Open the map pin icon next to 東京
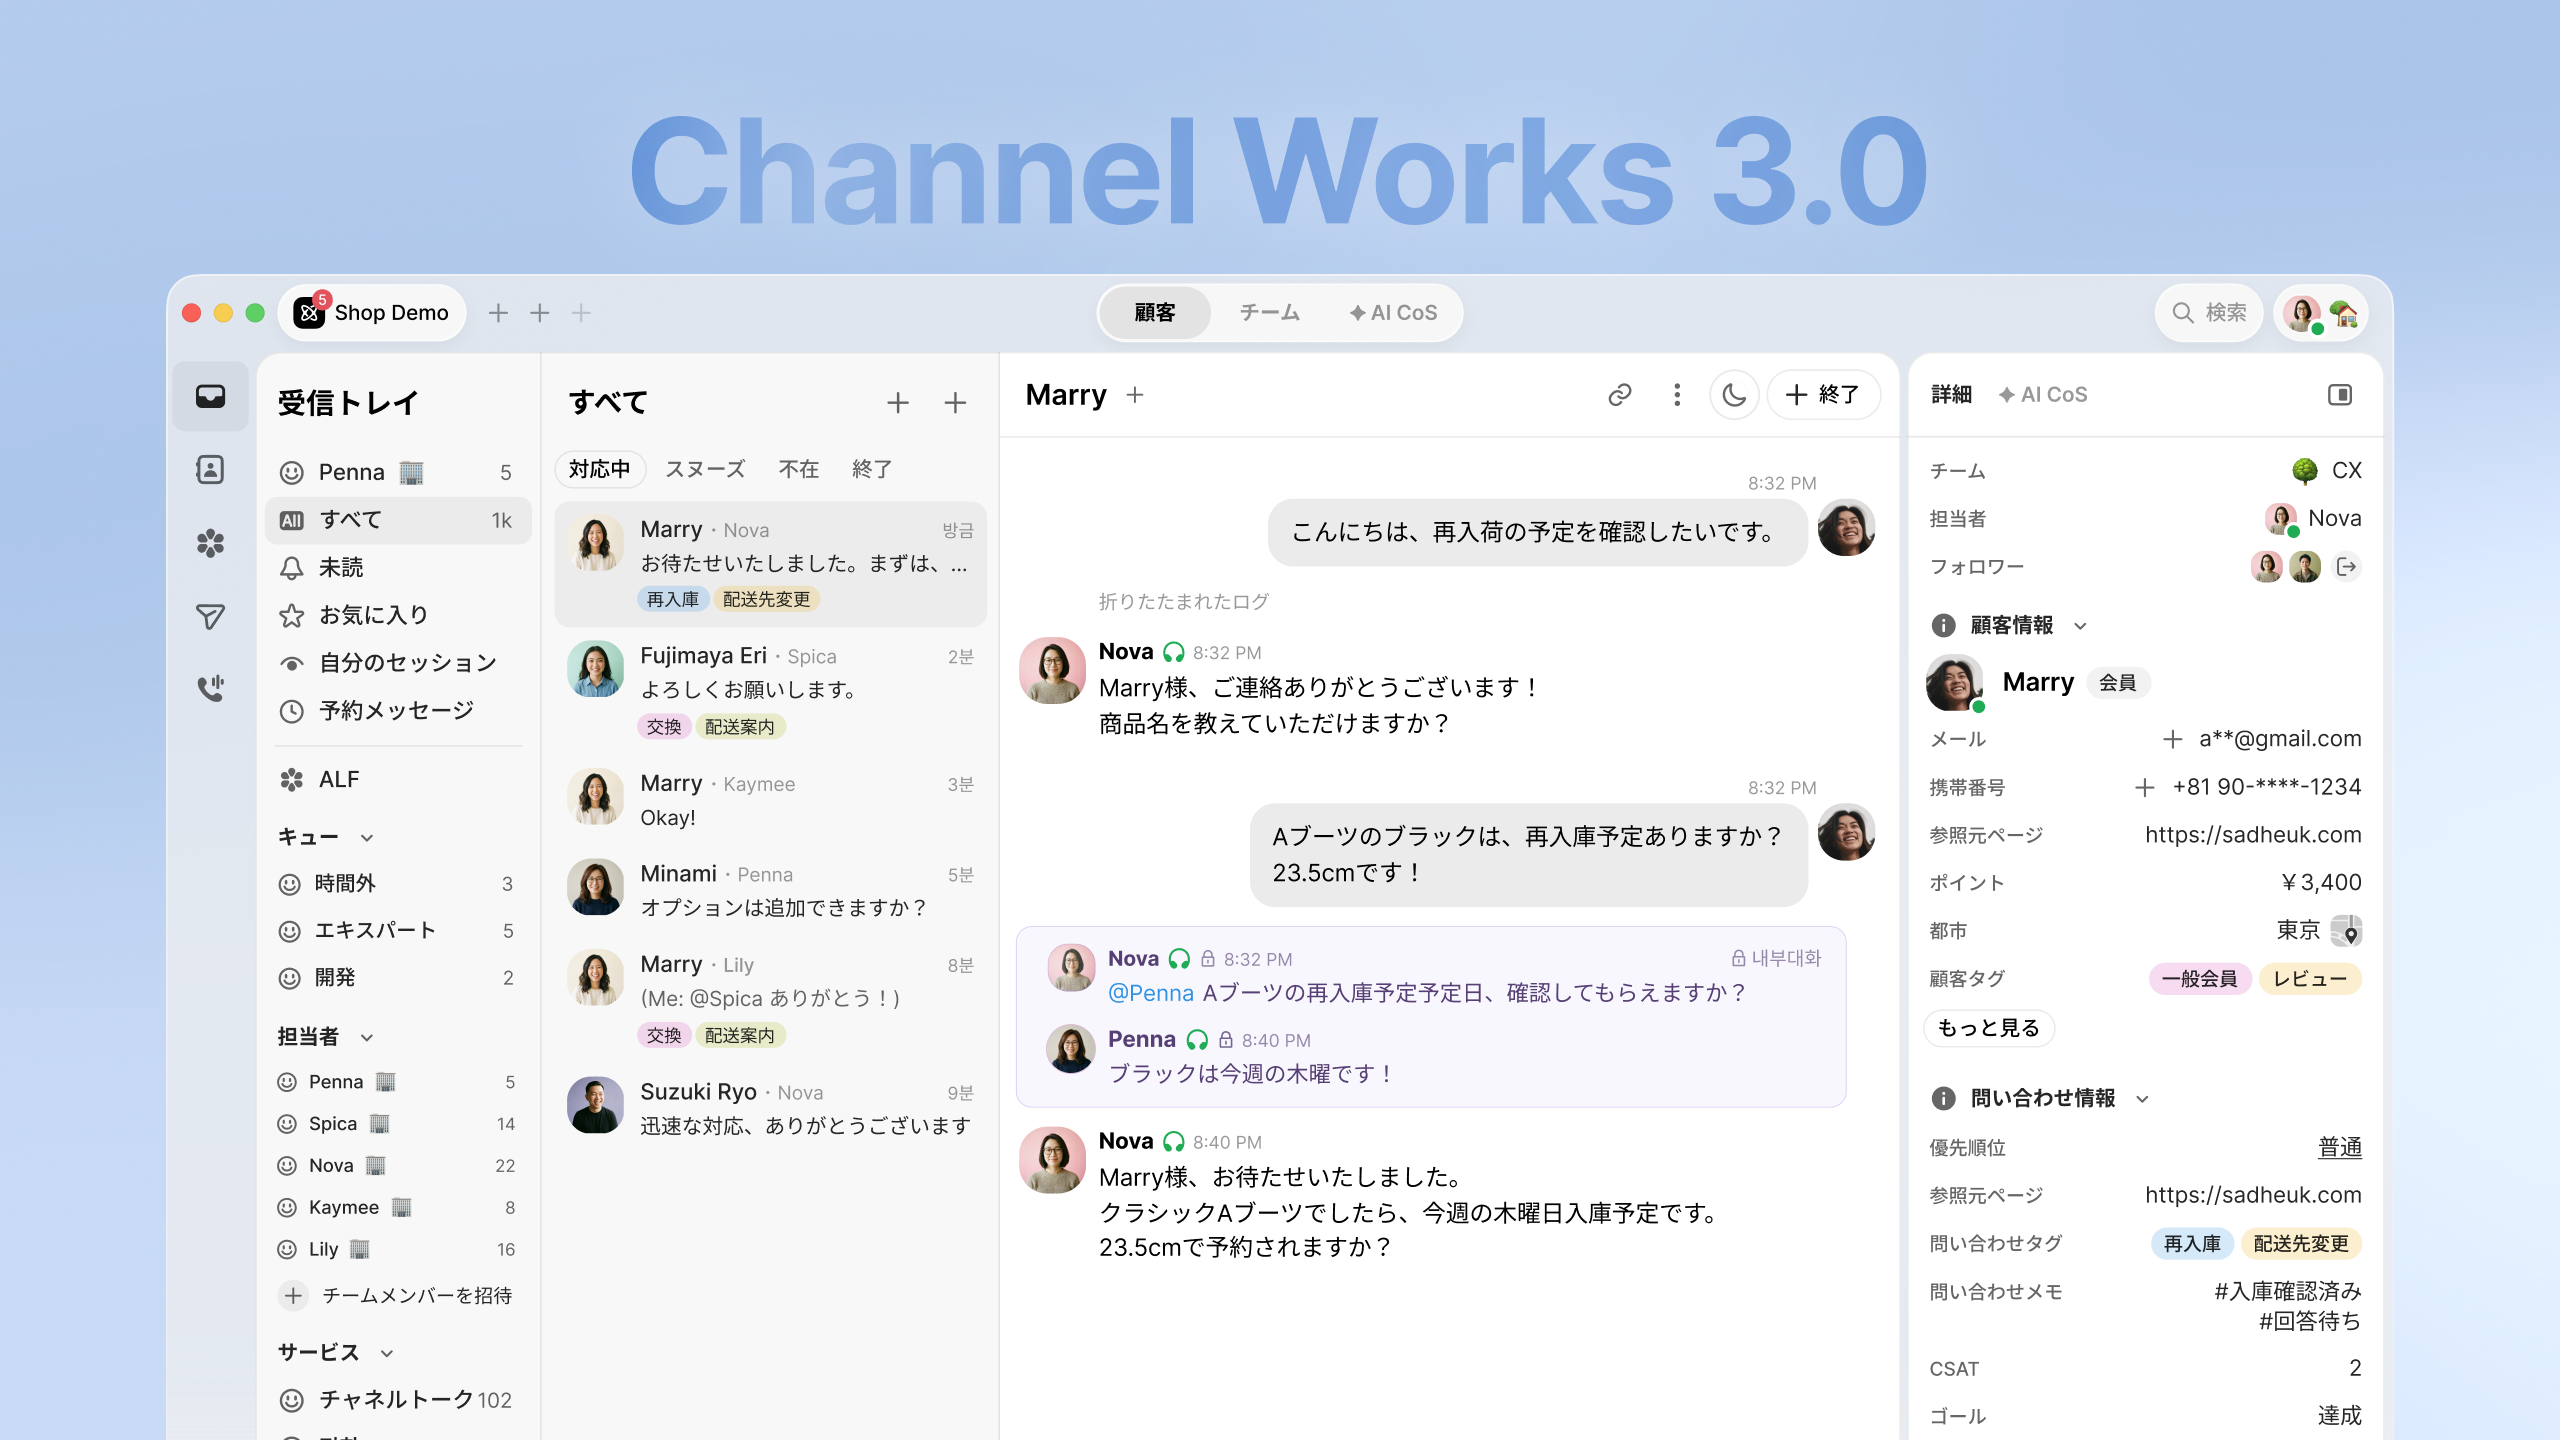Image resolution: width=2560 pixels, height=1440 pixels. pos(2346,931)
